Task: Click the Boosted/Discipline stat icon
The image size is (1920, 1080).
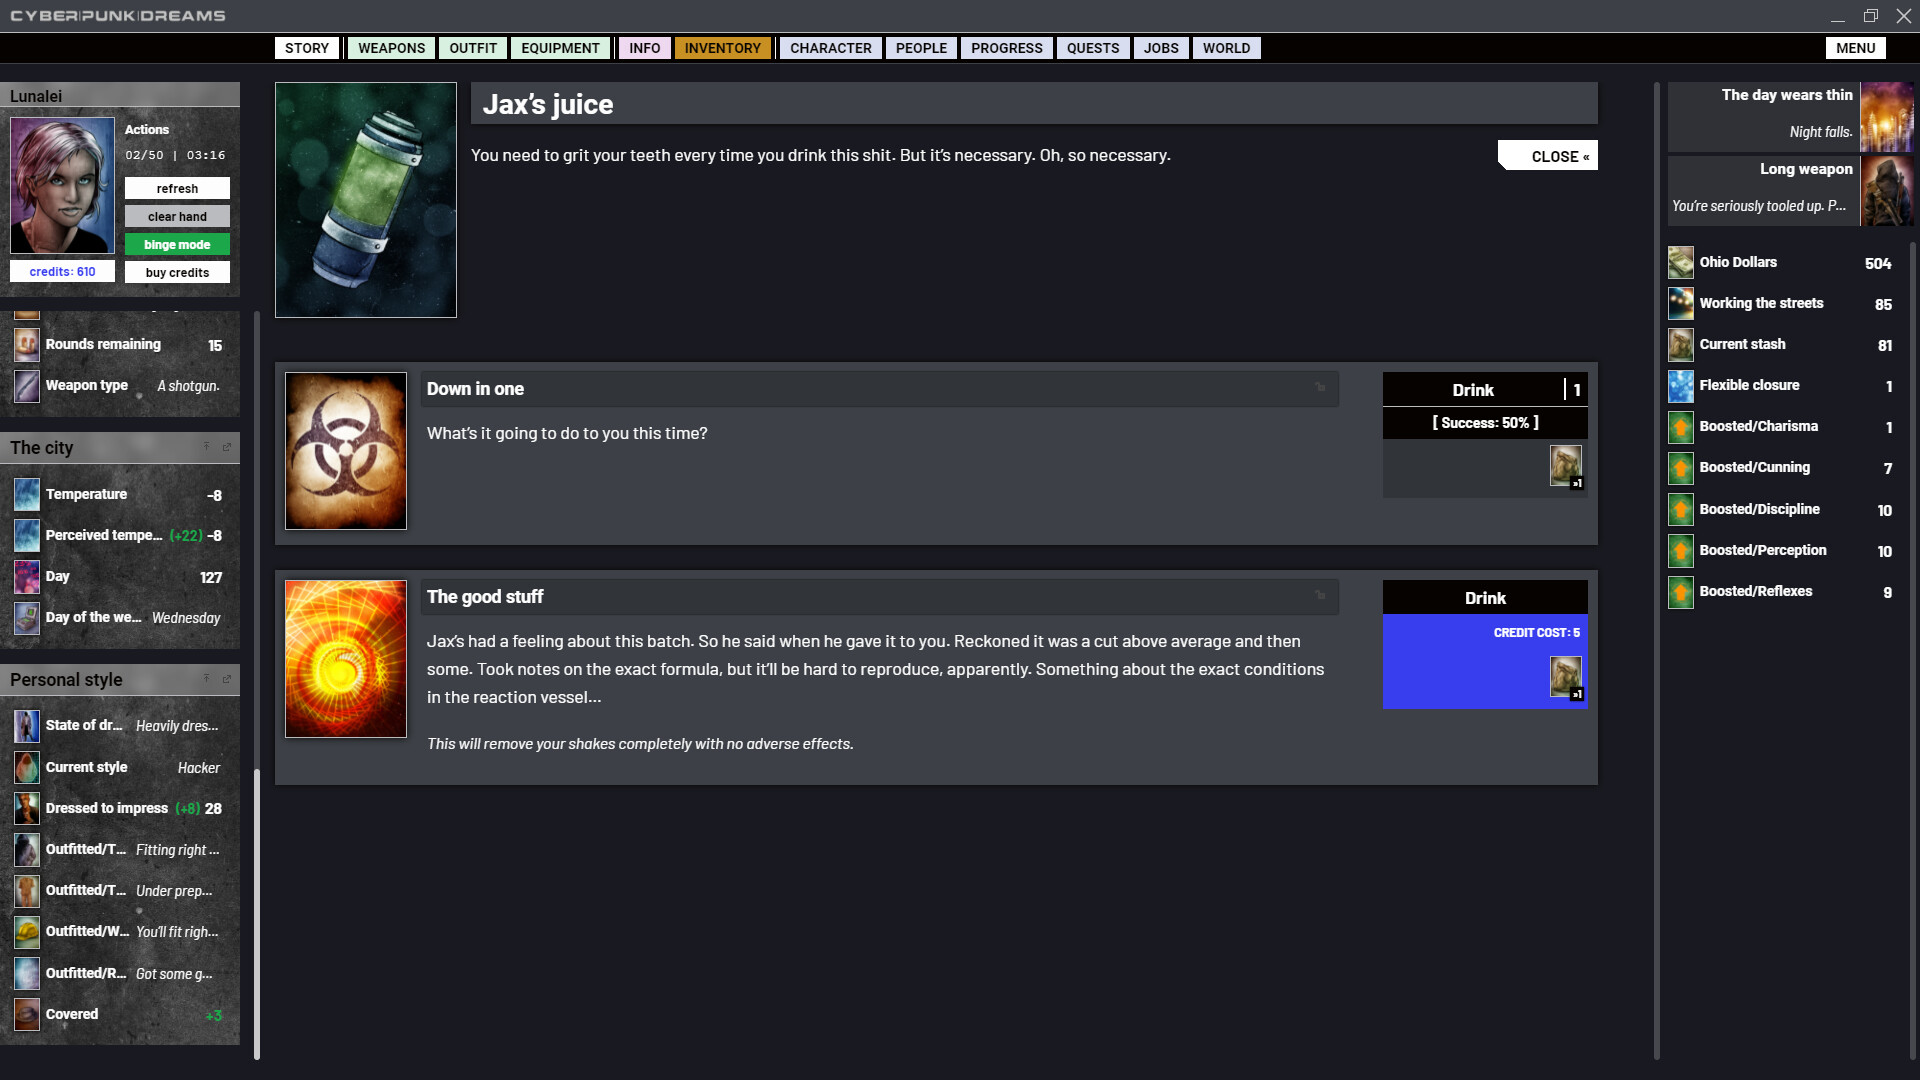Action: [1680, 508]
